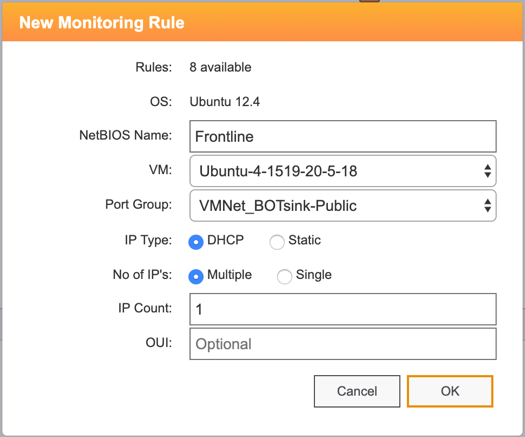Click the Port Group dropdown arrows icon

[488, 206]
